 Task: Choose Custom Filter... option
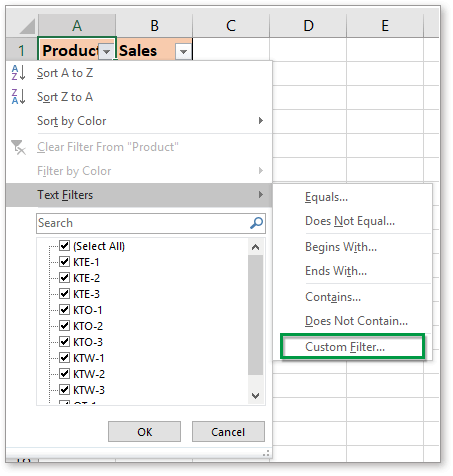coord(345,347)
